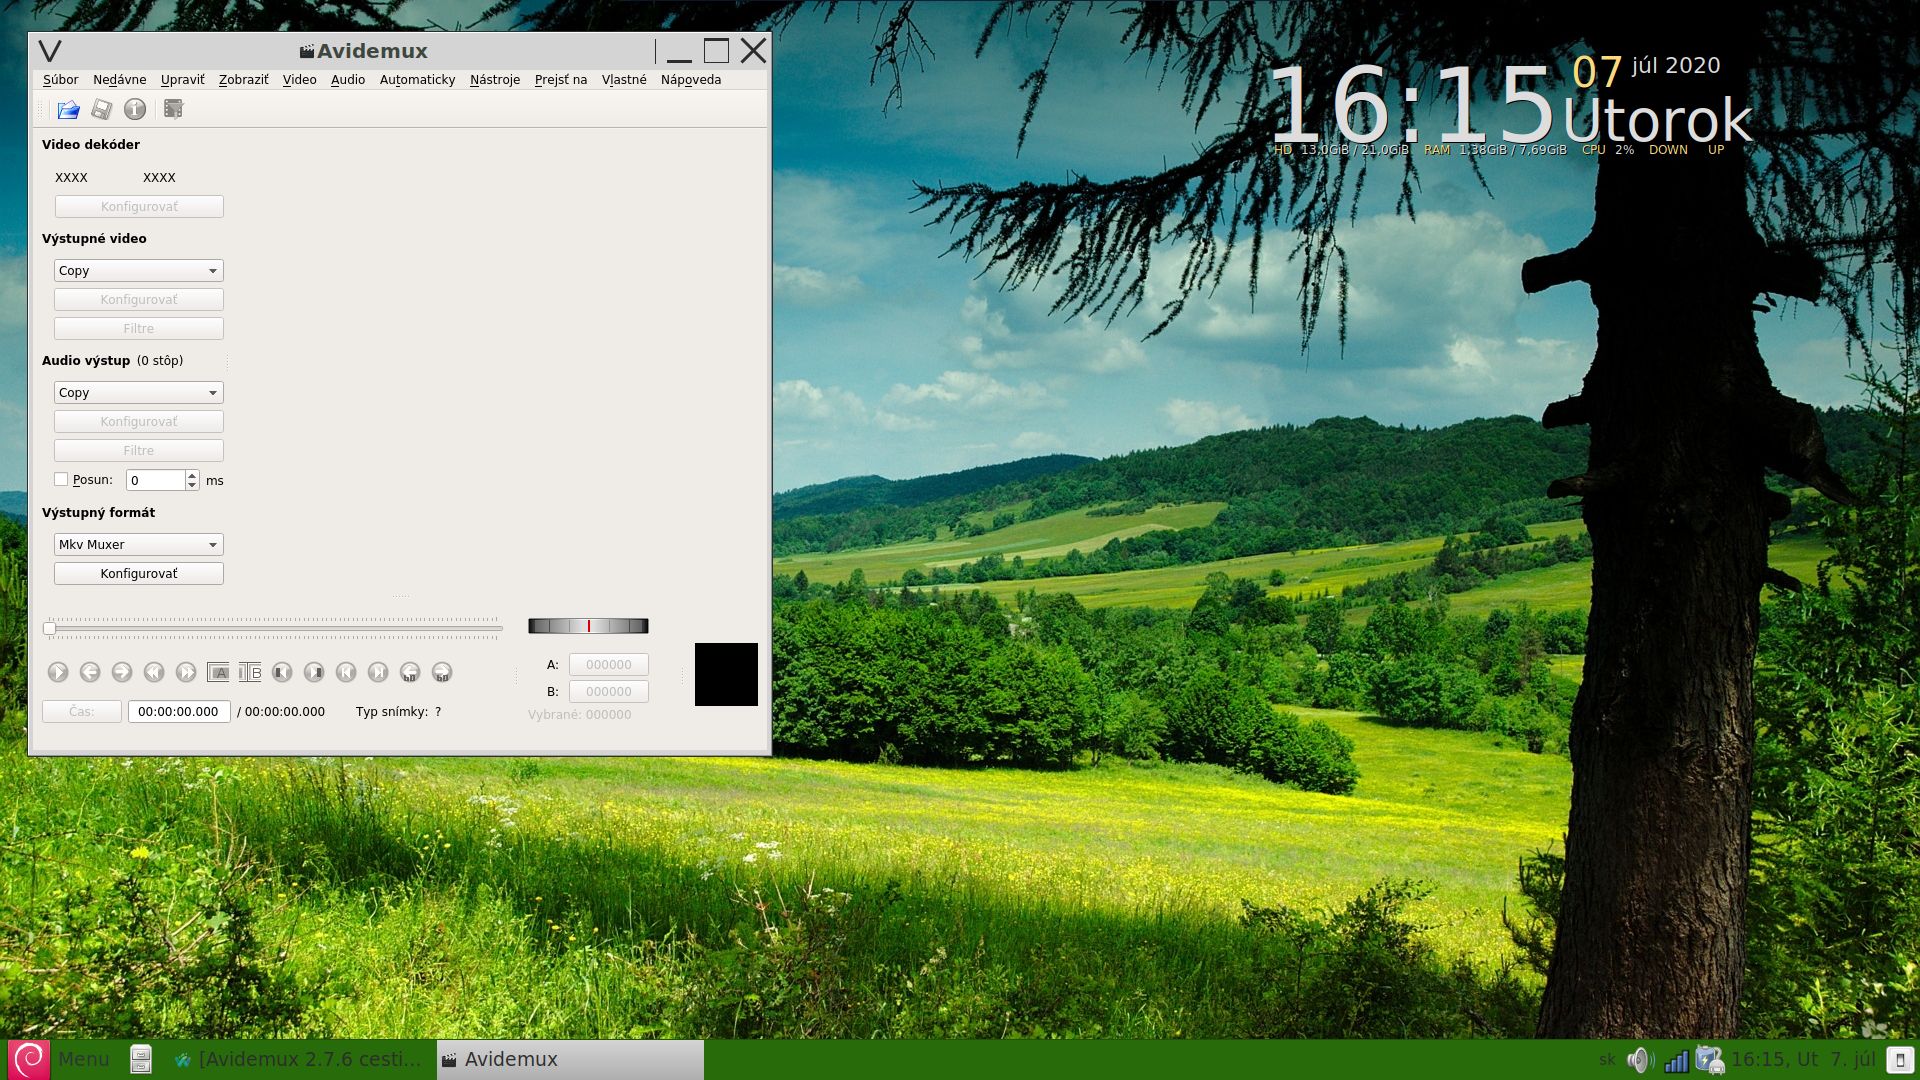Click Konfigurovať under Výstupný formát

(138, 574)
